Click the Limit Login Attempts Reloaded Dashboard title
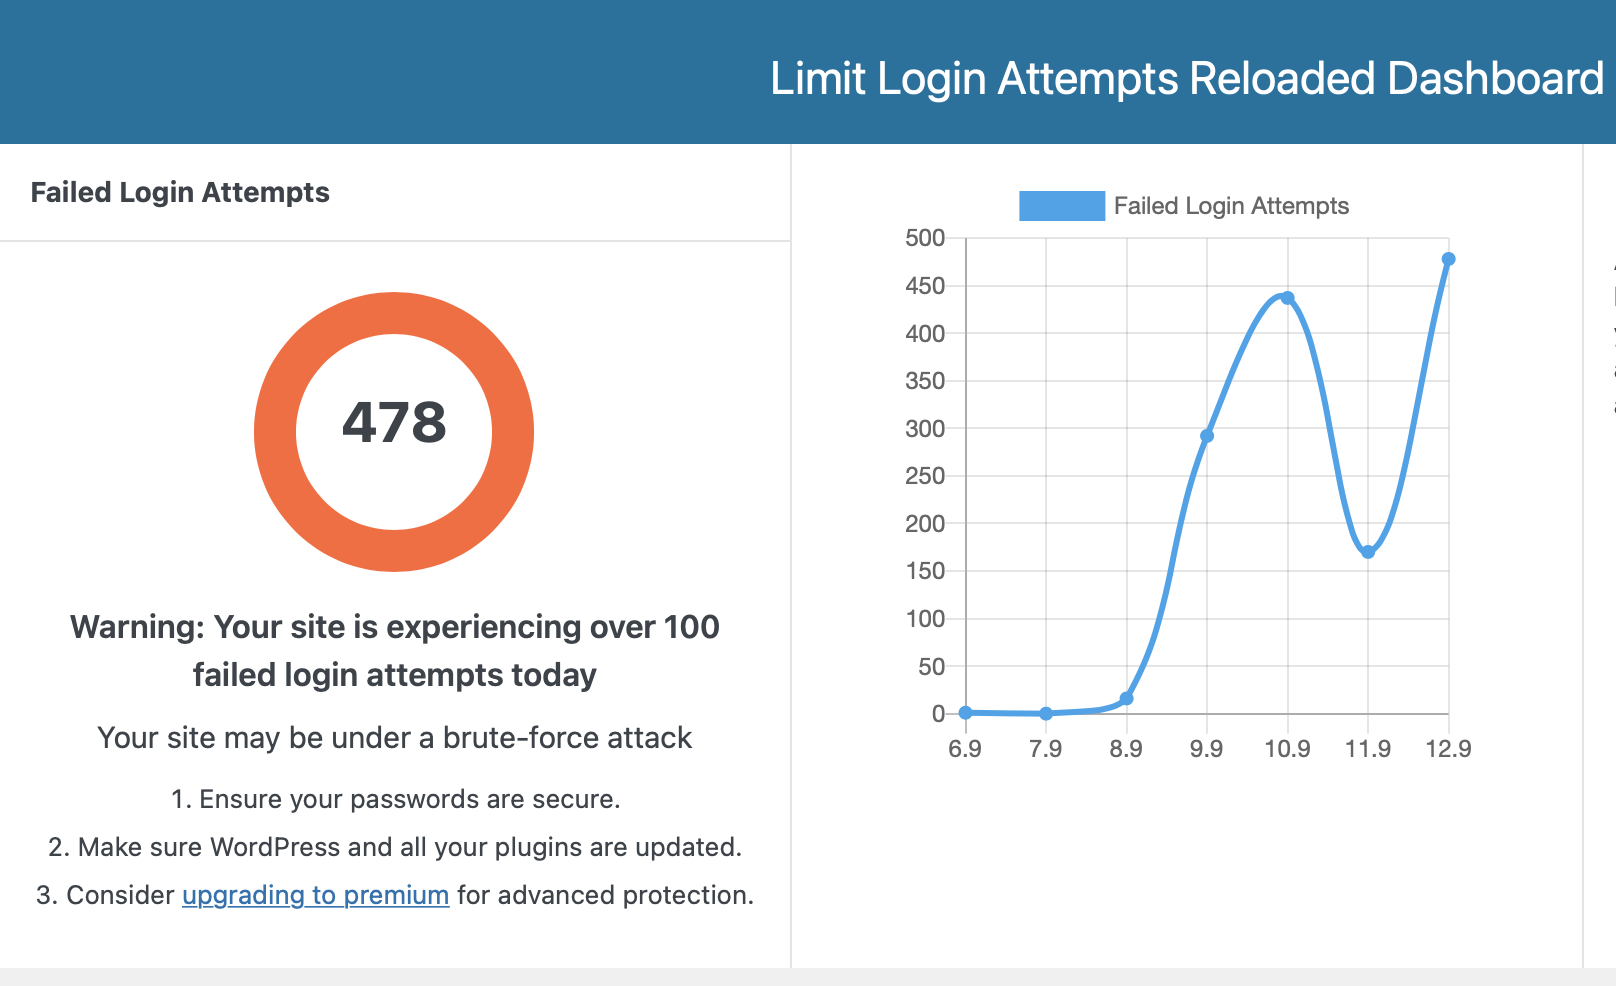The image size is (1616, 986). pyautogui.click(x=1187, y=78)
